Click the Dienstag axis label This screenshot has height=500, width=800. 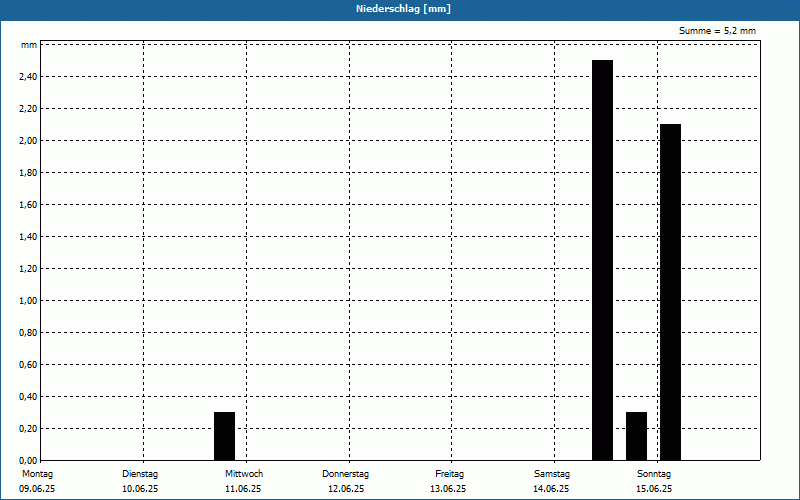[140, 474]
